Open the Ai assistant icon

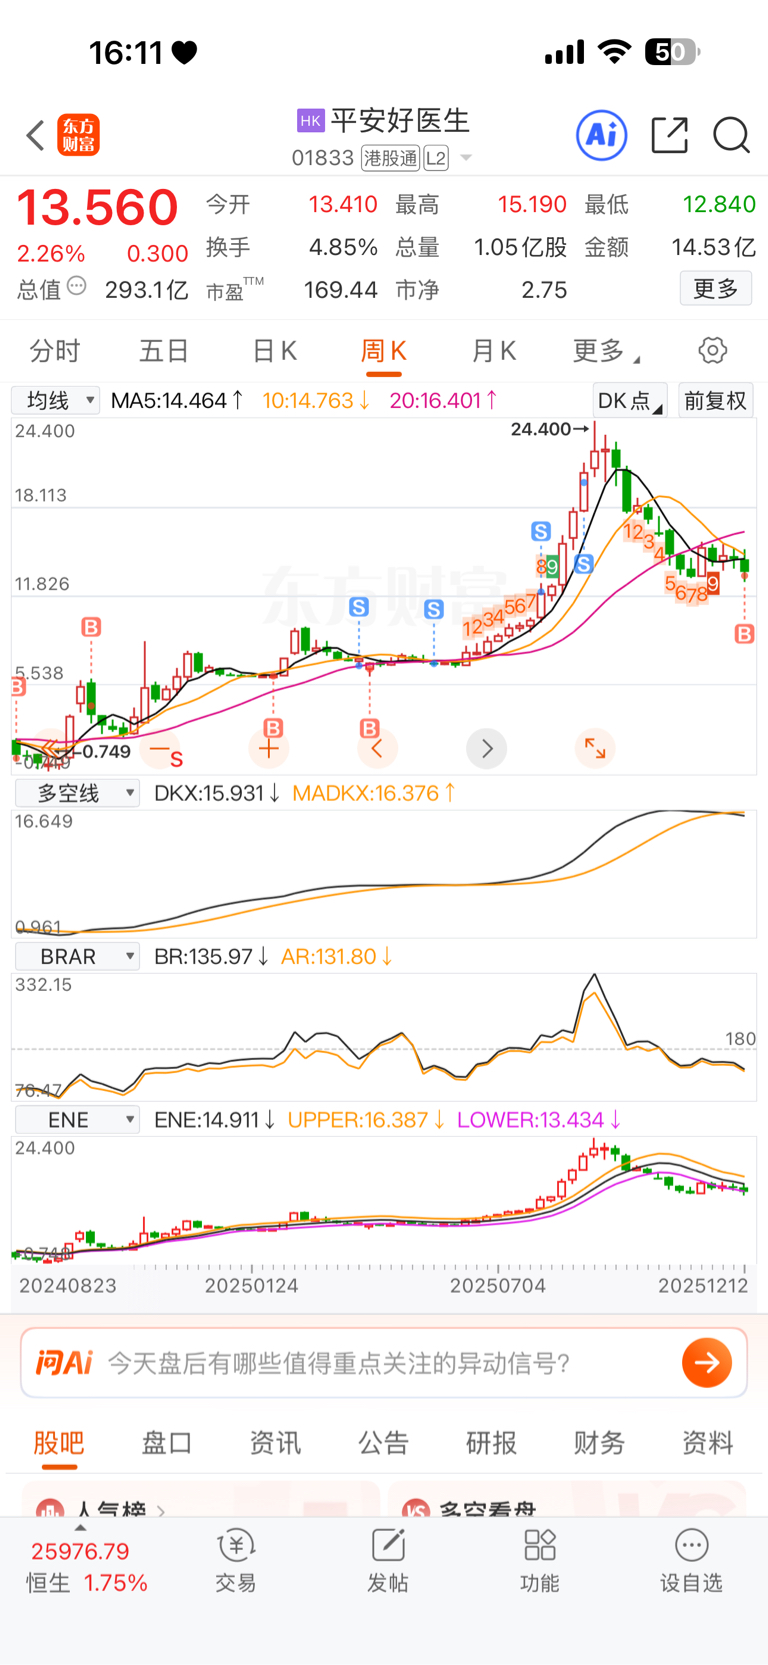pos(602,135)
